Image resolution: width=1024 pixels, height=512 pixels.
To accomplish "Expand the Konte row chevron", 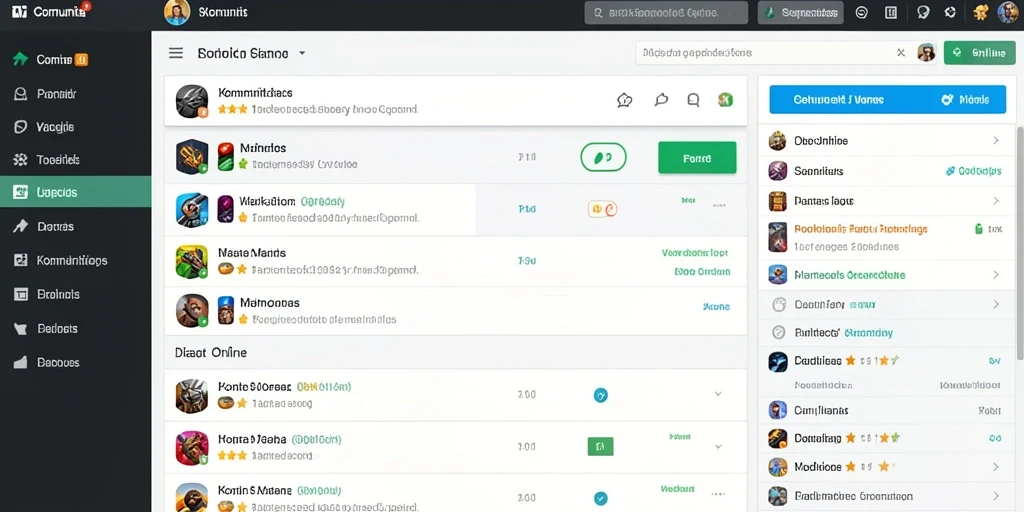I will tap(718, 394).
